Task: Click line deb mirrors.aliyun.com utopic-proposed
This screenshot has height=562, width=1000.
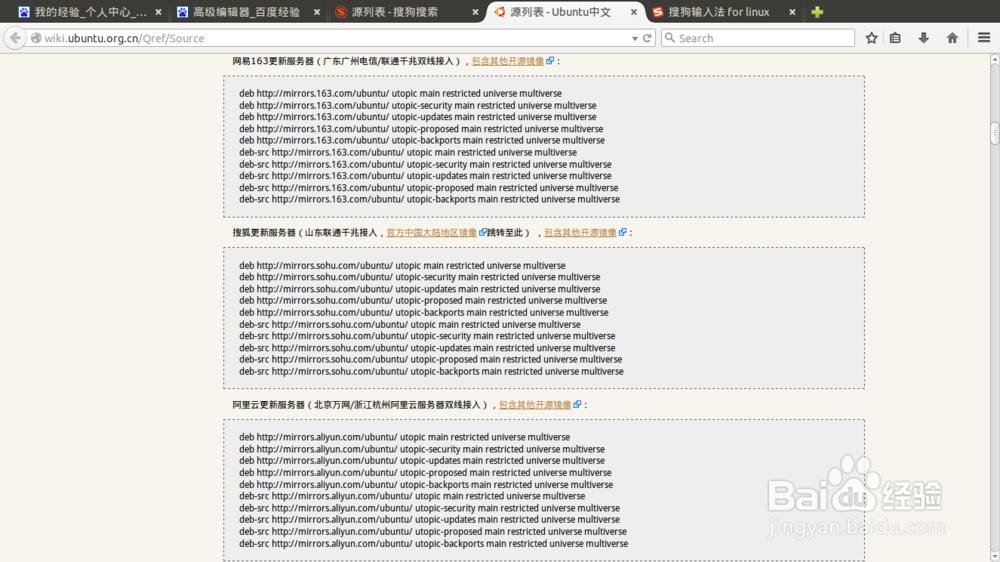Action: coord(425,473)
